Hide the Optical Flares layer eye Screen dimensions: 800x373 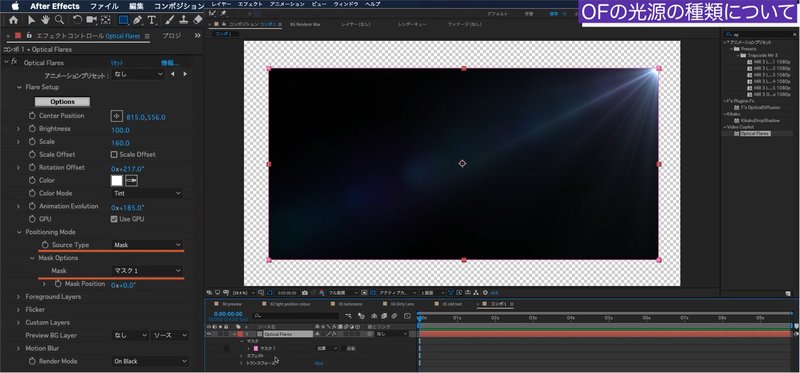point(209,334)
